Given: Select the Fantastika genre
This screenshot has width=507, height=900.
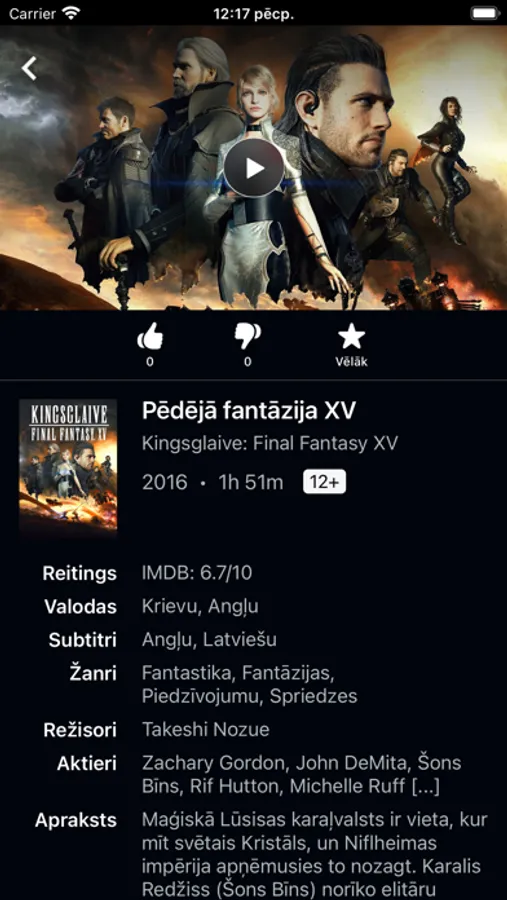Looking at the screenshot, I should (187, 671).
